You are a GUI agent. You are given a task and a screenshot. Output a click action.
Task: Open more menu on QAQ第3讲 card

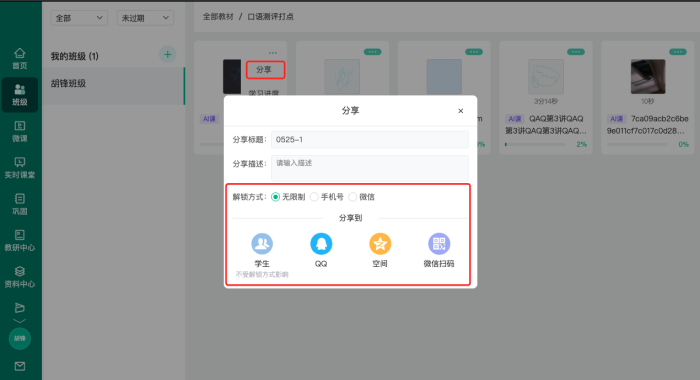coord(575,52)
